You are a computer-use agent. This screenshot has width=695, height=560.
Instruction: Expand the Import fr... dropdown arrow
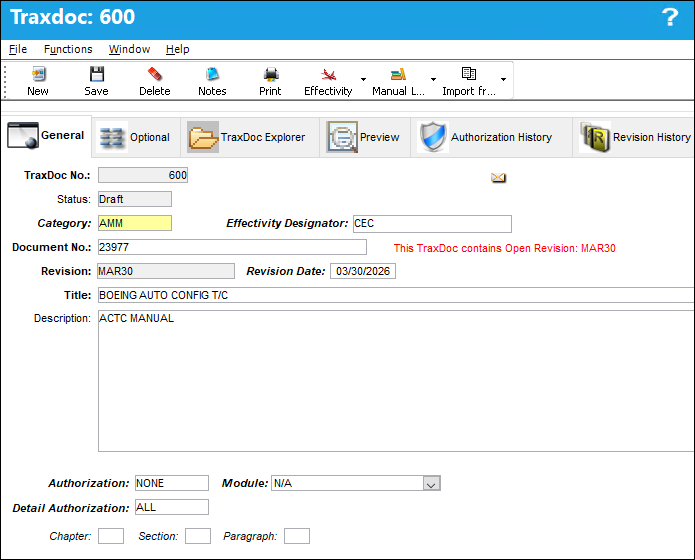point(504,79)
